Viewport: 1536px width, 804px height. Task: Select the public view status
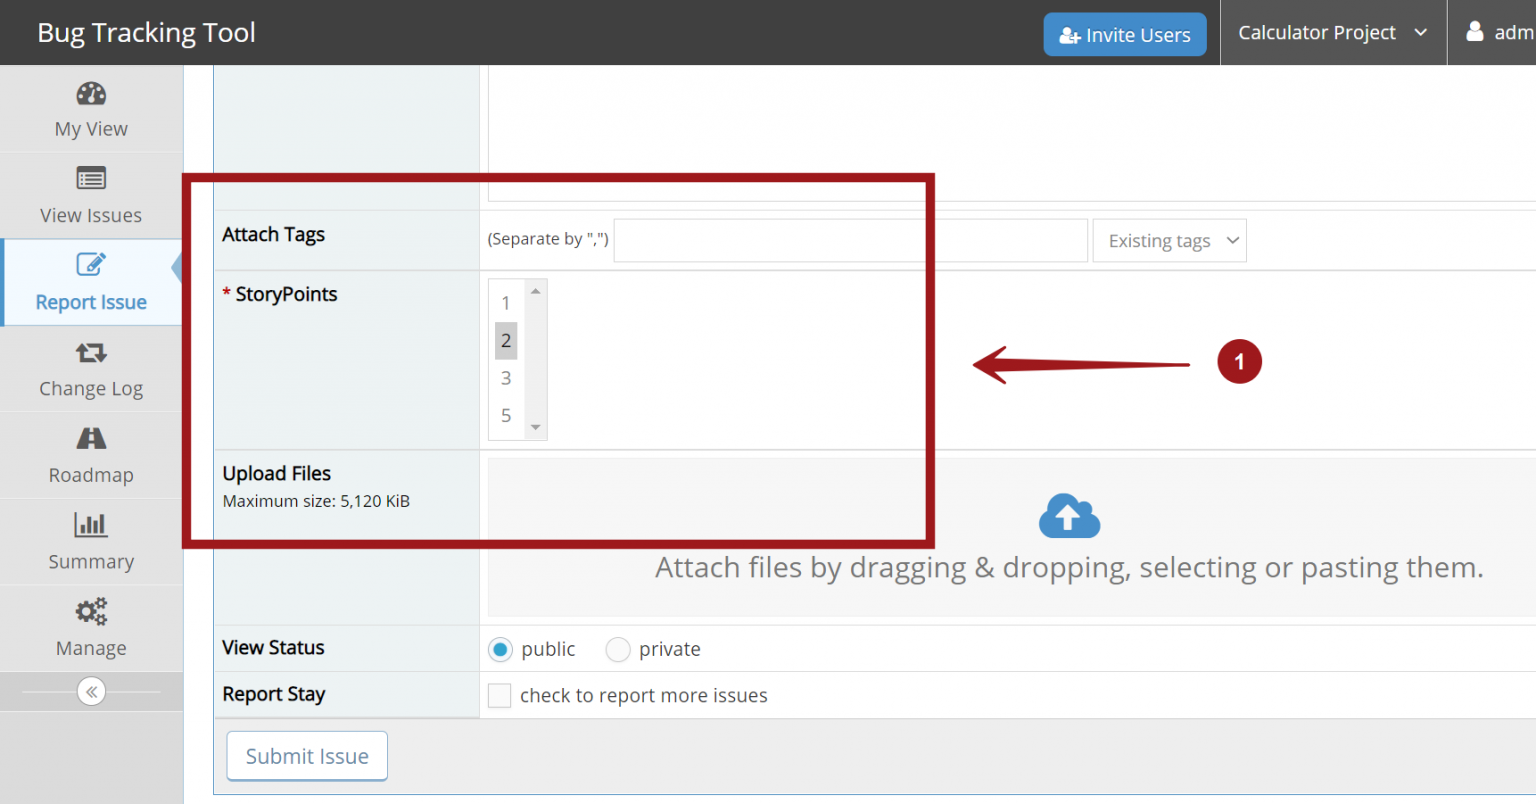[x=500, y=649]
